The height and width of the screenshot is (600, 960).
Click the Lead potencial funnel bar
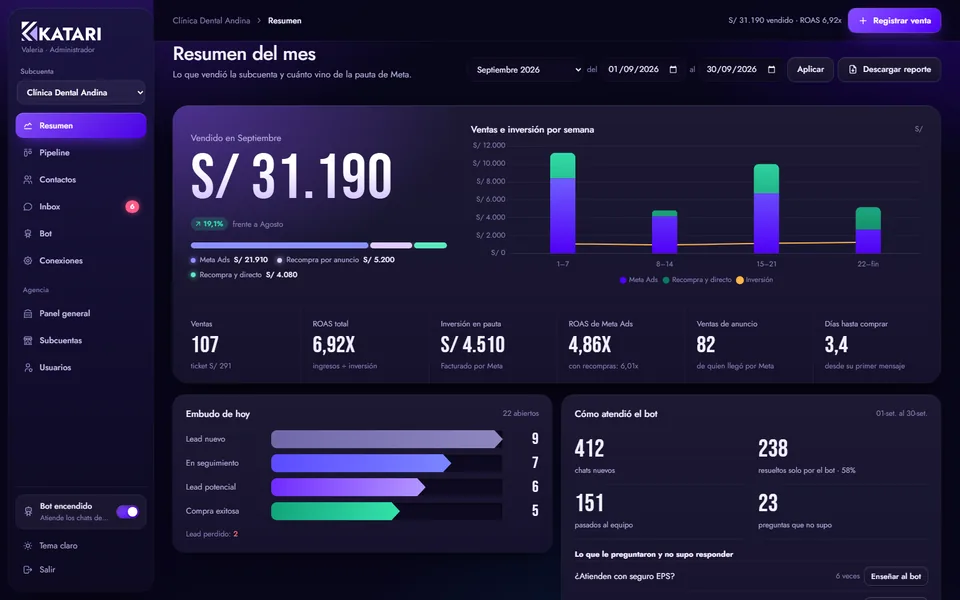pyautogui.click(x=348, y=487)
